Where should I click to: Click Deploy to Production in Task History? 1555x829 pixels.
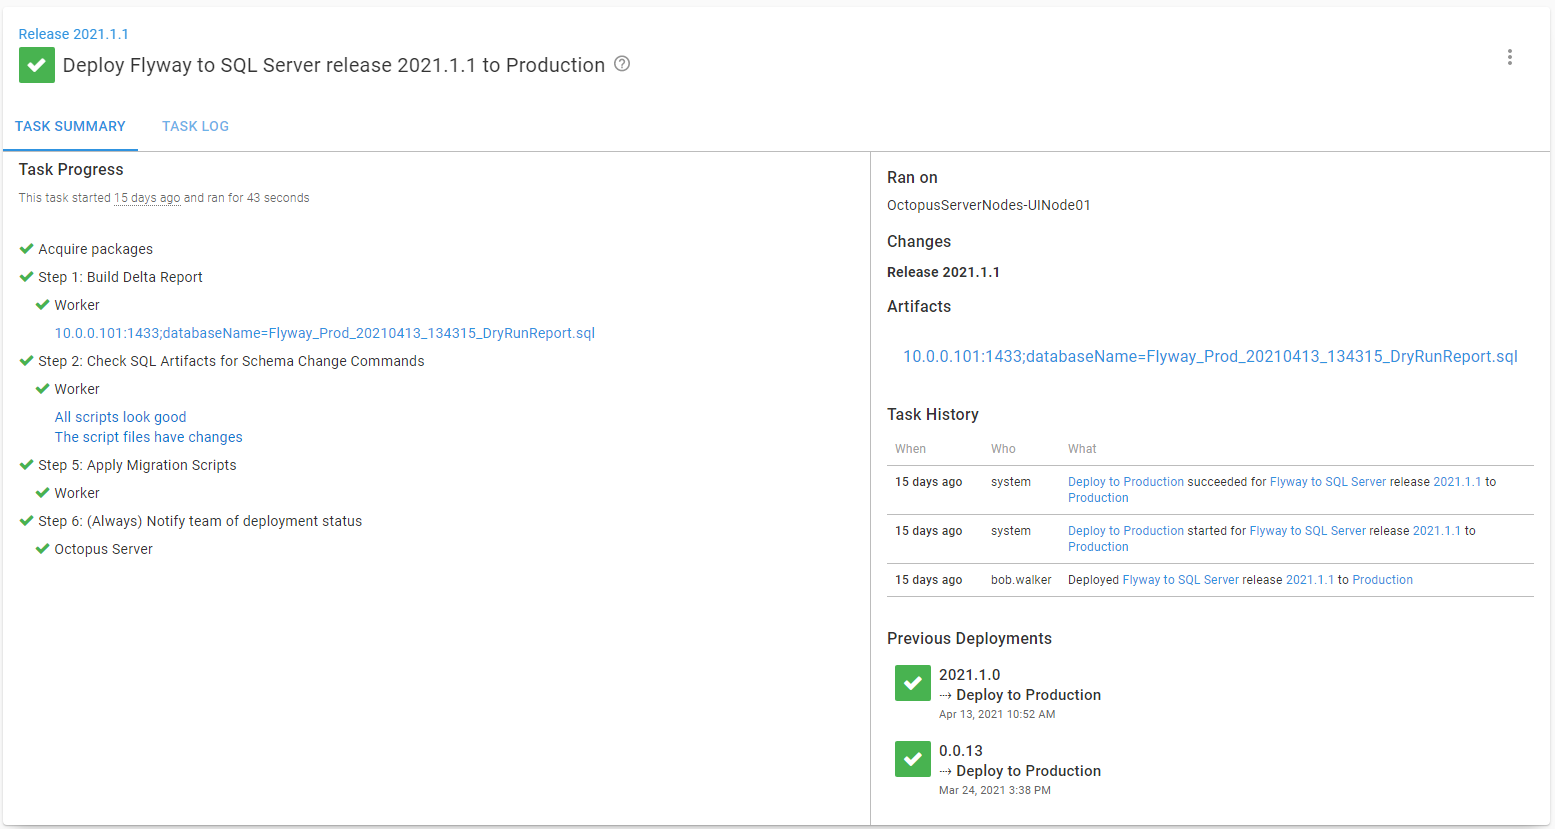click(x=1126, y=481)
